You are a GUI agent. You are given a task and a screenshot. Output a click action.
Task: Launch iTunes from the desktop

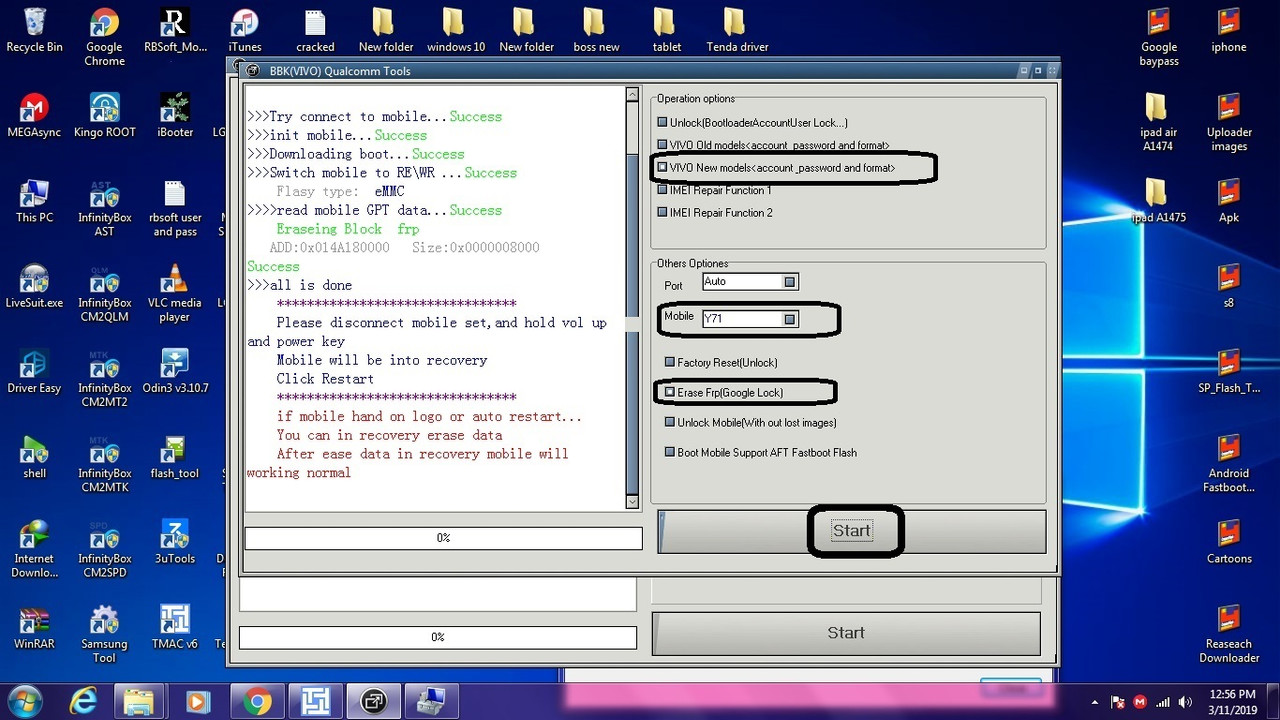click(x=245, y=29)
